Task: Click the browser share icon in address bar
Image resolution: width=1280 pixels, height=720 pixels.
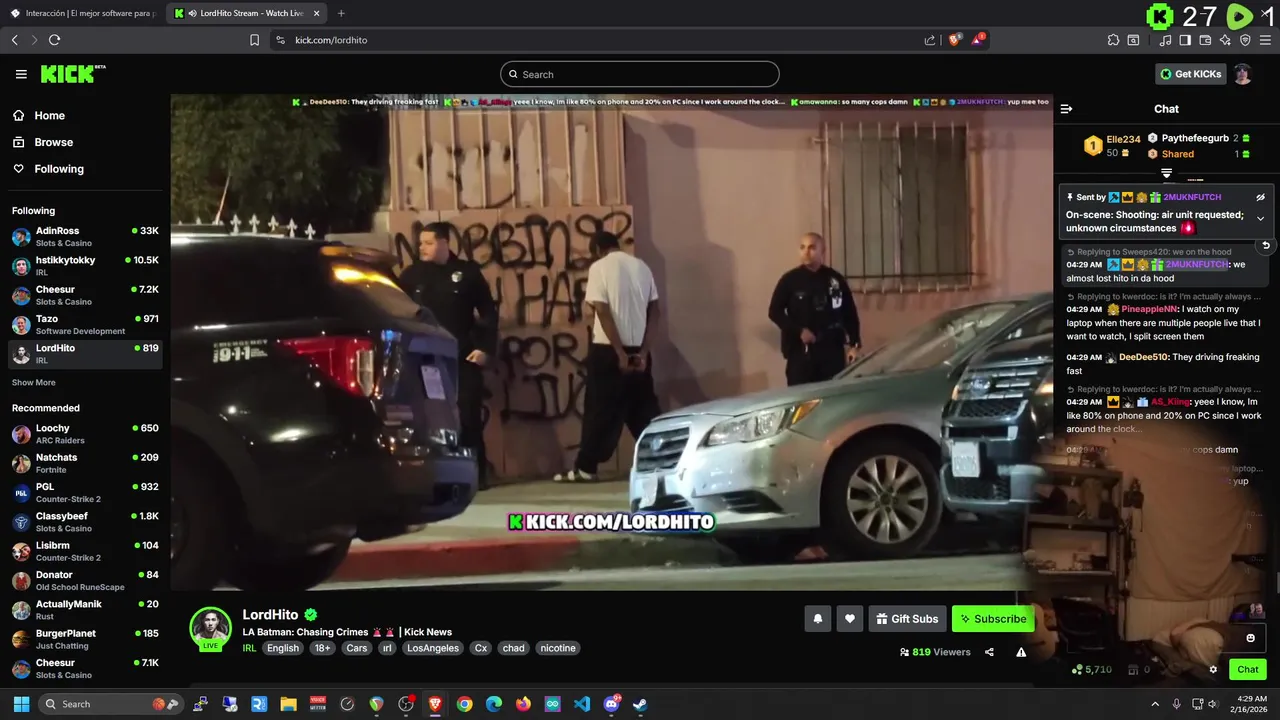Action: coord(930,40)
